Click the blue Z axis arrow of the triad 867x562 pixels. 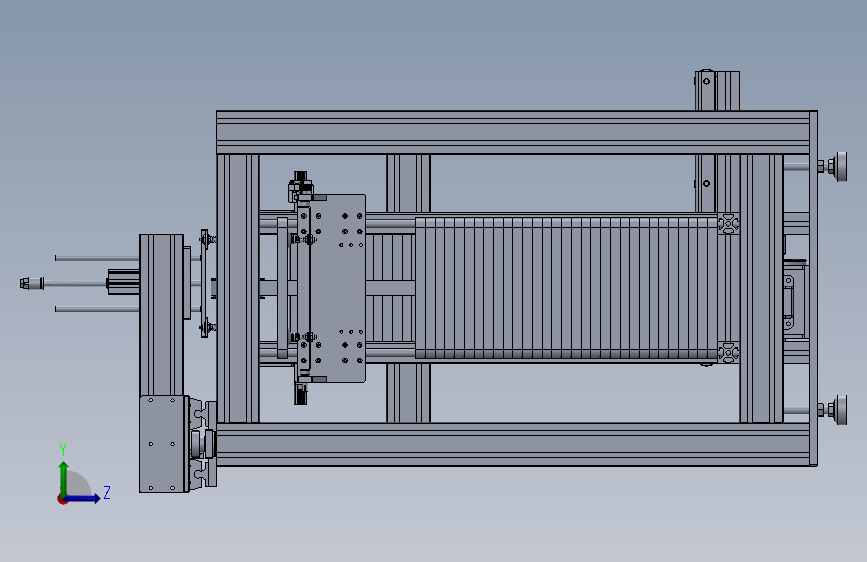click(84, 498)
